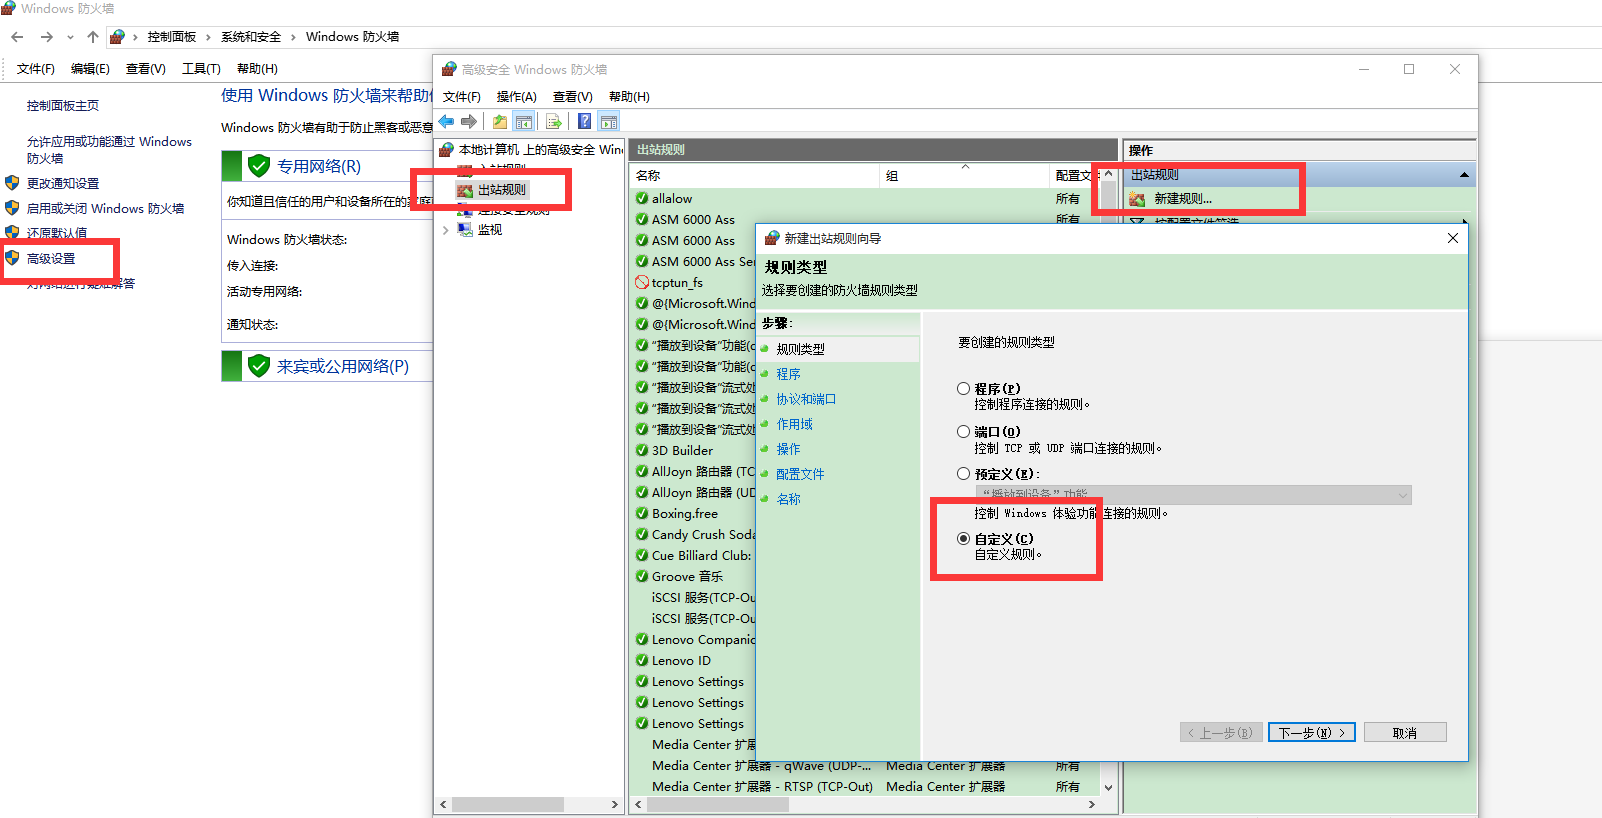Select 出站规则 in console tree
The height and width of the screenshot is (818, 1602).
point(501,190)
